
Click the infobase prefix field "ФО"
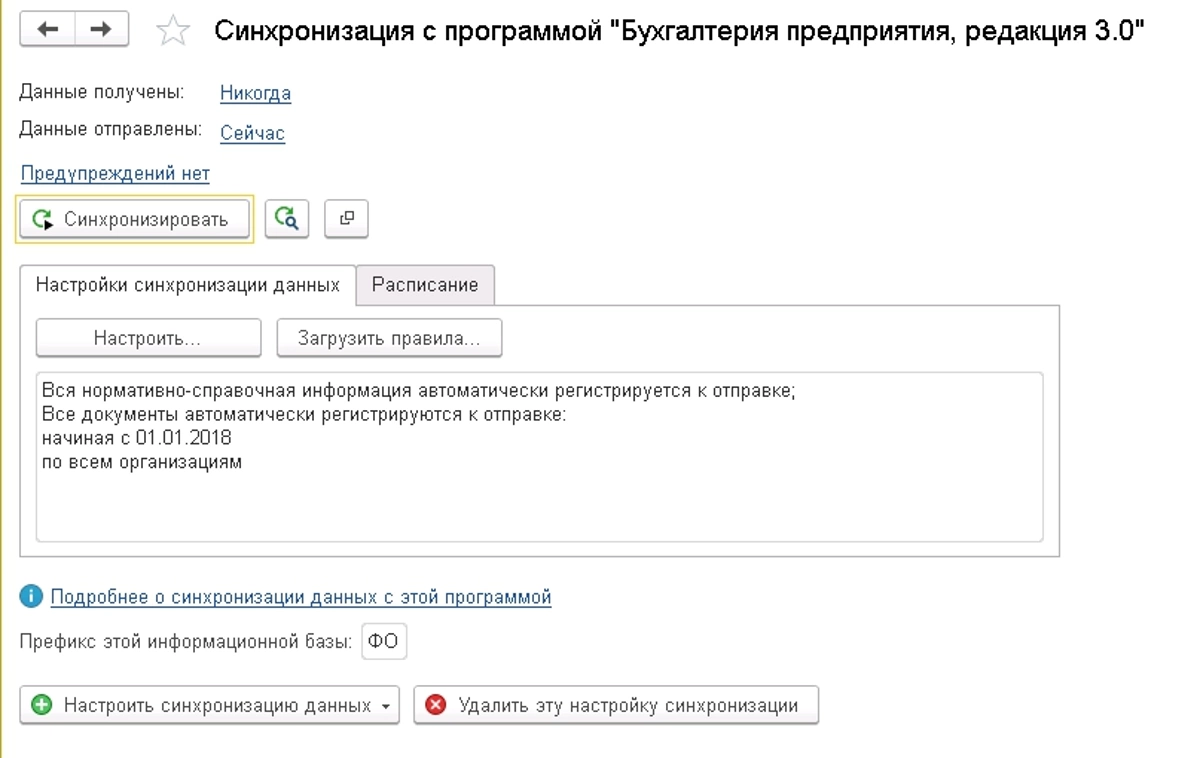point(384,642)
